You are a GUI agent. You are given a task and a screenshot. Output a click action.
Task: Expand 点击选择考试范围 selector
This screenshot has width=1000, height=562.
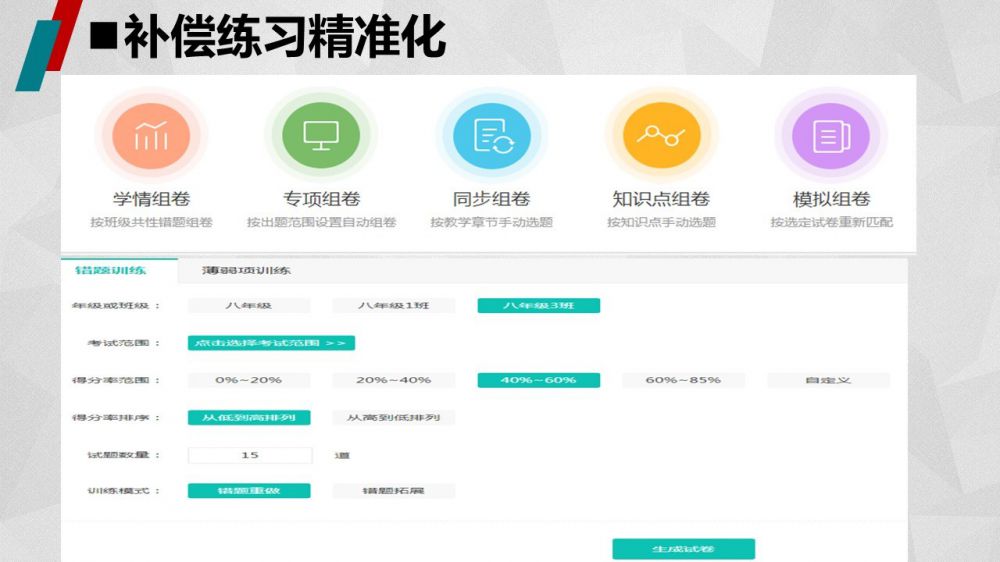[x=271, y=343]
